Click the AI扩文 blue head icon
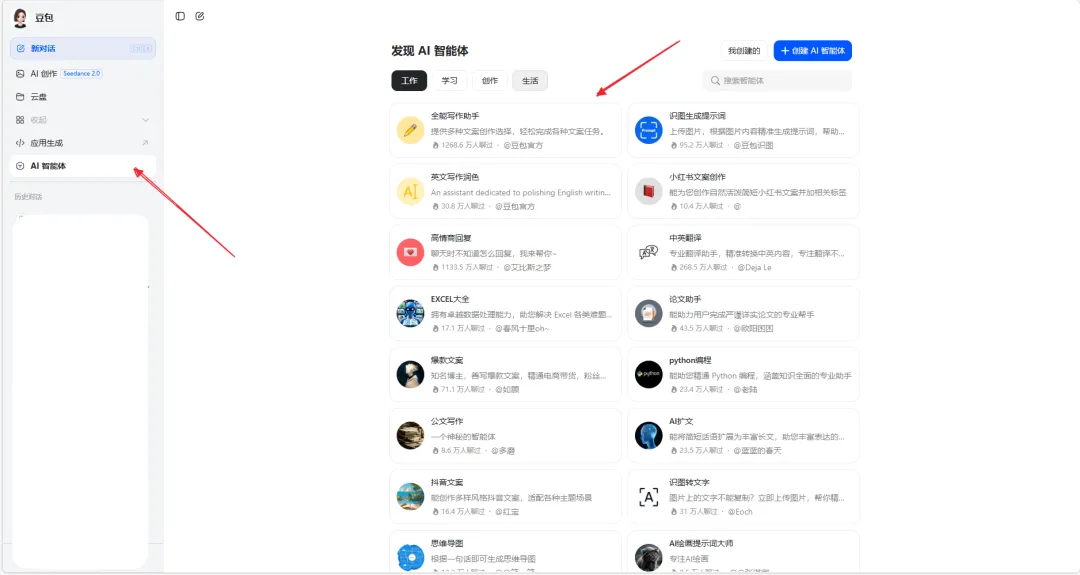Screen dimensions: 1080x575 (648, 435)
